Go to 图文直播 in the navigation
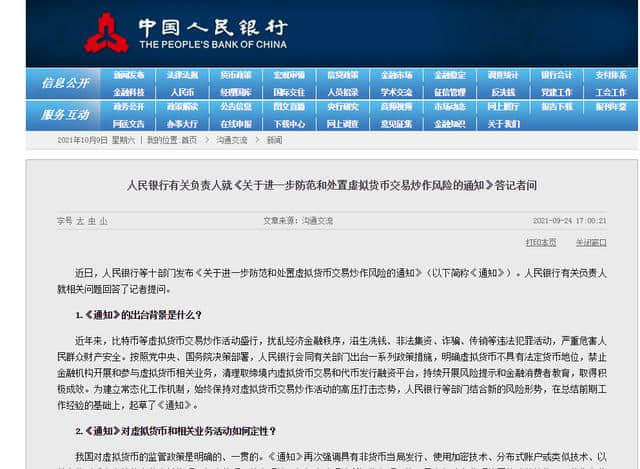This screenshot has height=469, width=640. [289, 107]
